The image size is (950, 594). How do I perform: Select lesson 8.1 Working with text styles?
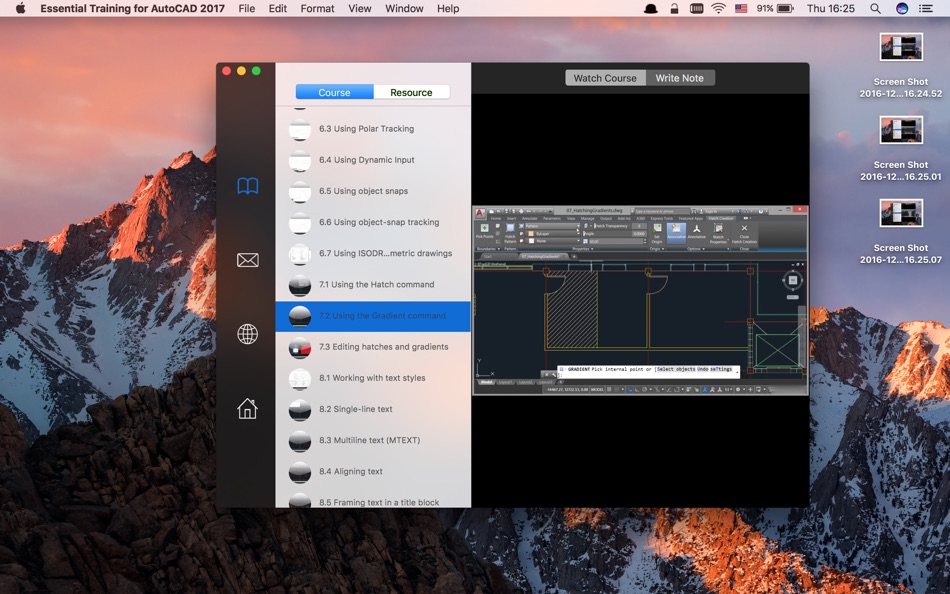tap(373, 378)
